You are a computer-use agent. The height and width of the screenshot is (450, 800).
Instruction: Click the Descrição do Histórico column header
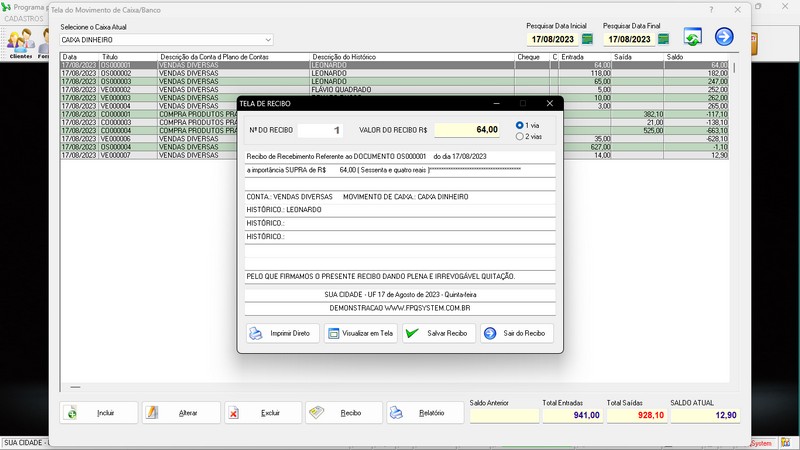point(412,57)
